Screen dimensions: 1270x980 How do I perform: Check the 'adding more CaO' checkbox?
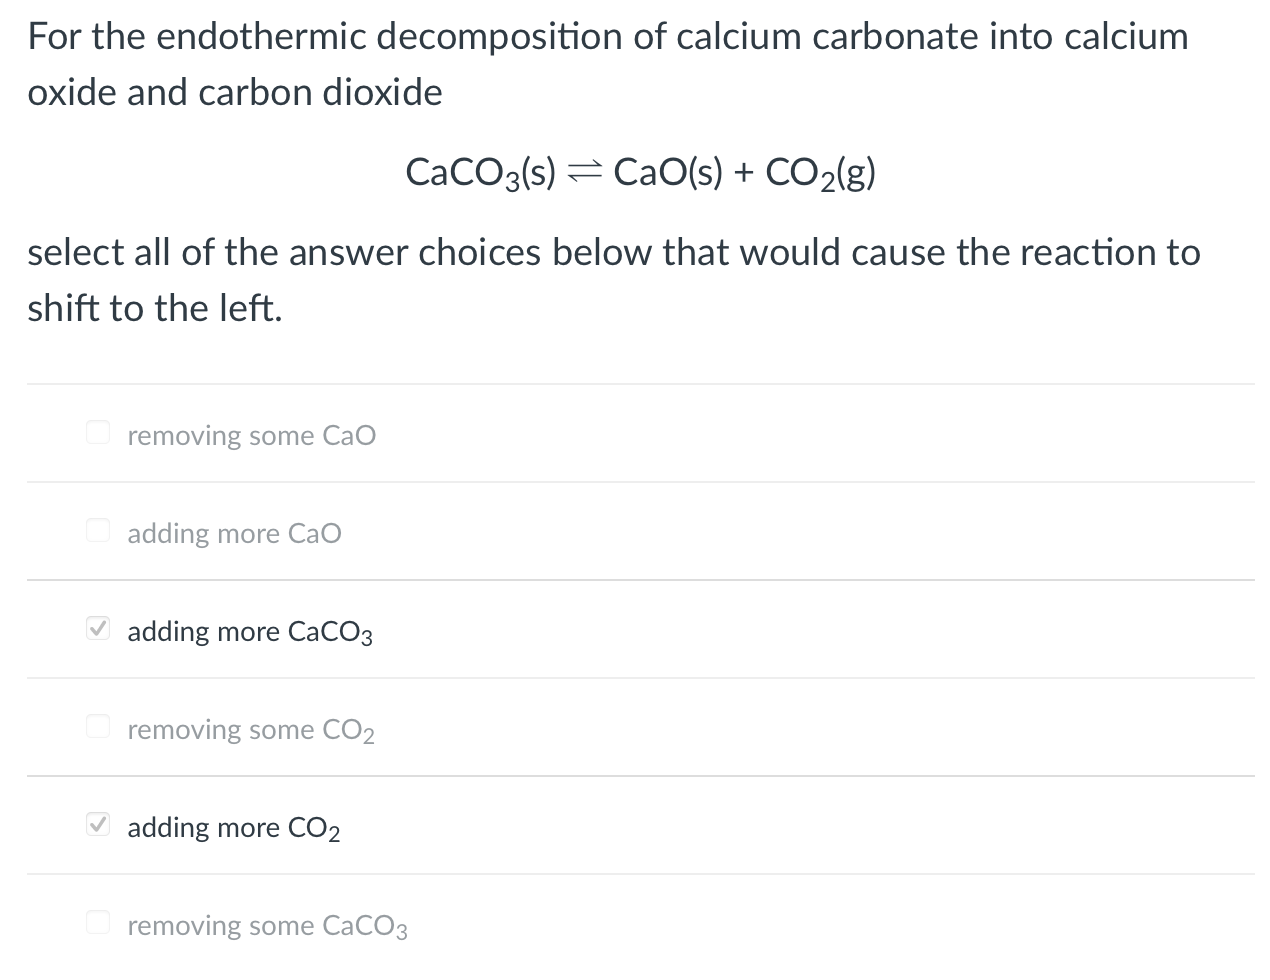(x=97, y=530)
